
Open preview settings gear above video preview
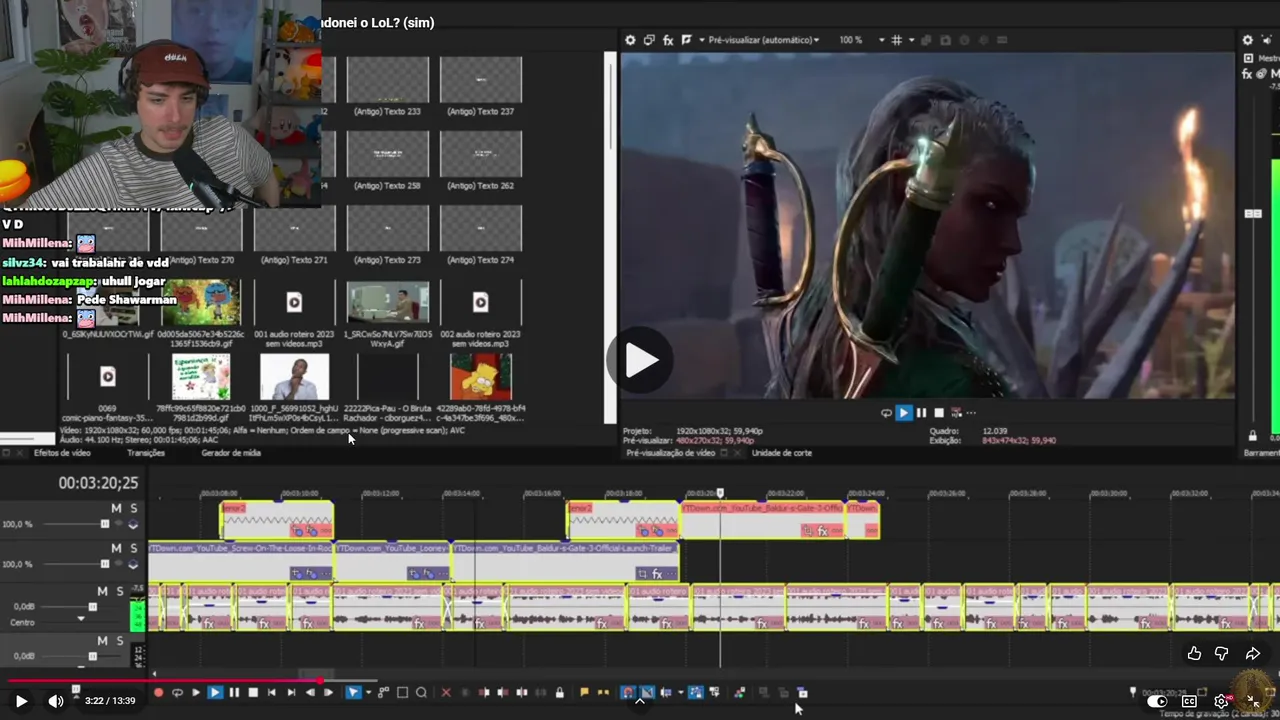631,40
